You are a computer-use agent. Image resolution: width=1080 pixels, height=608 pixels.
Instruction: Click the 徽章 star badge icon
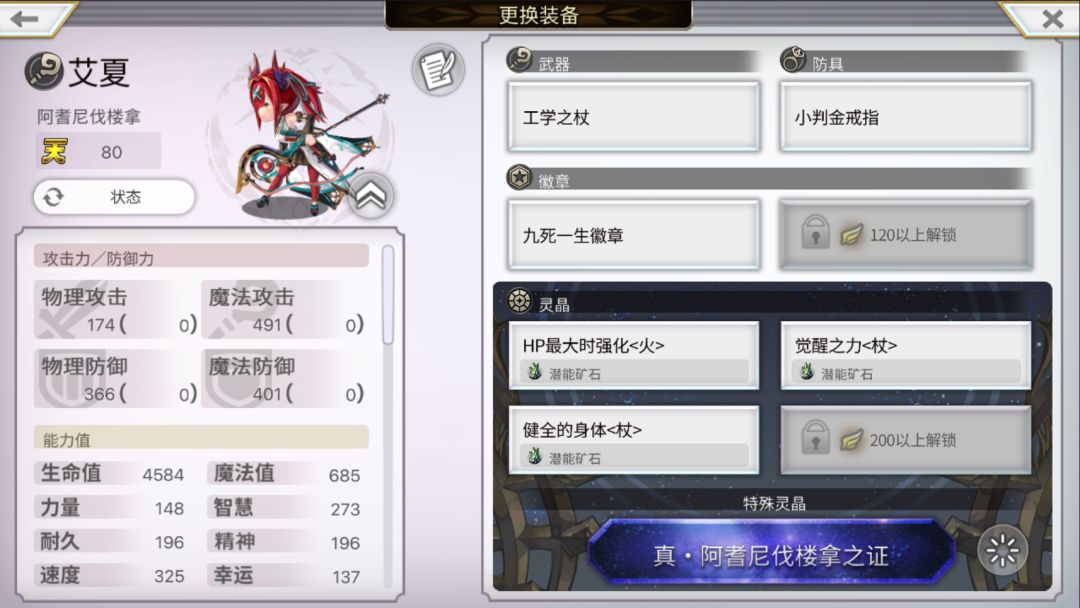(x=519, y=178)
